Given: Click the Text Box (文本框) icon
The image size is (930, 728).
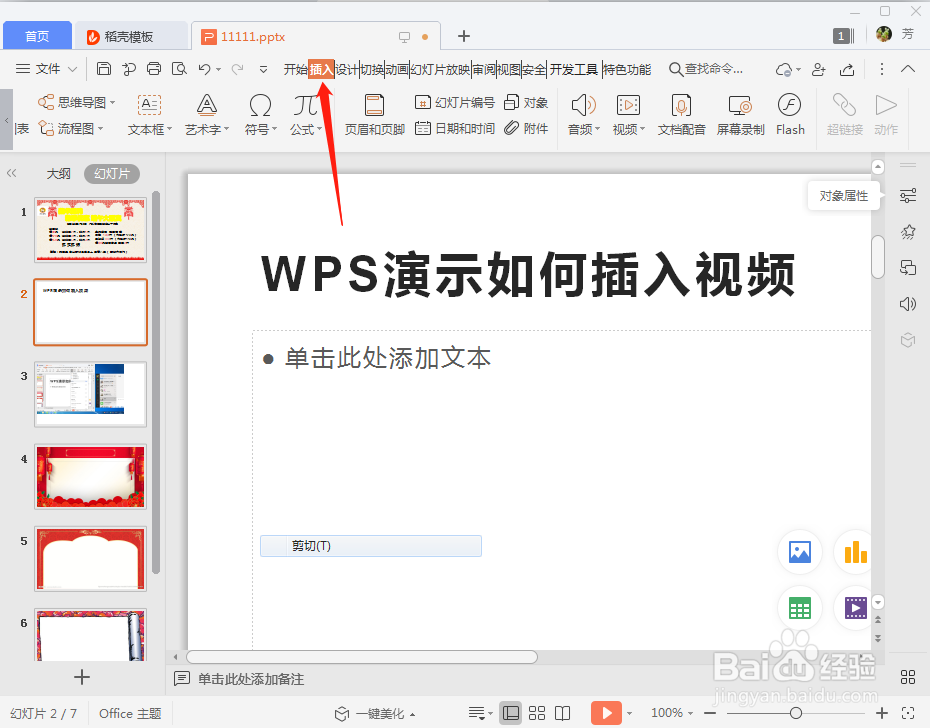Looking at the screenshot, I should [149, 106].
